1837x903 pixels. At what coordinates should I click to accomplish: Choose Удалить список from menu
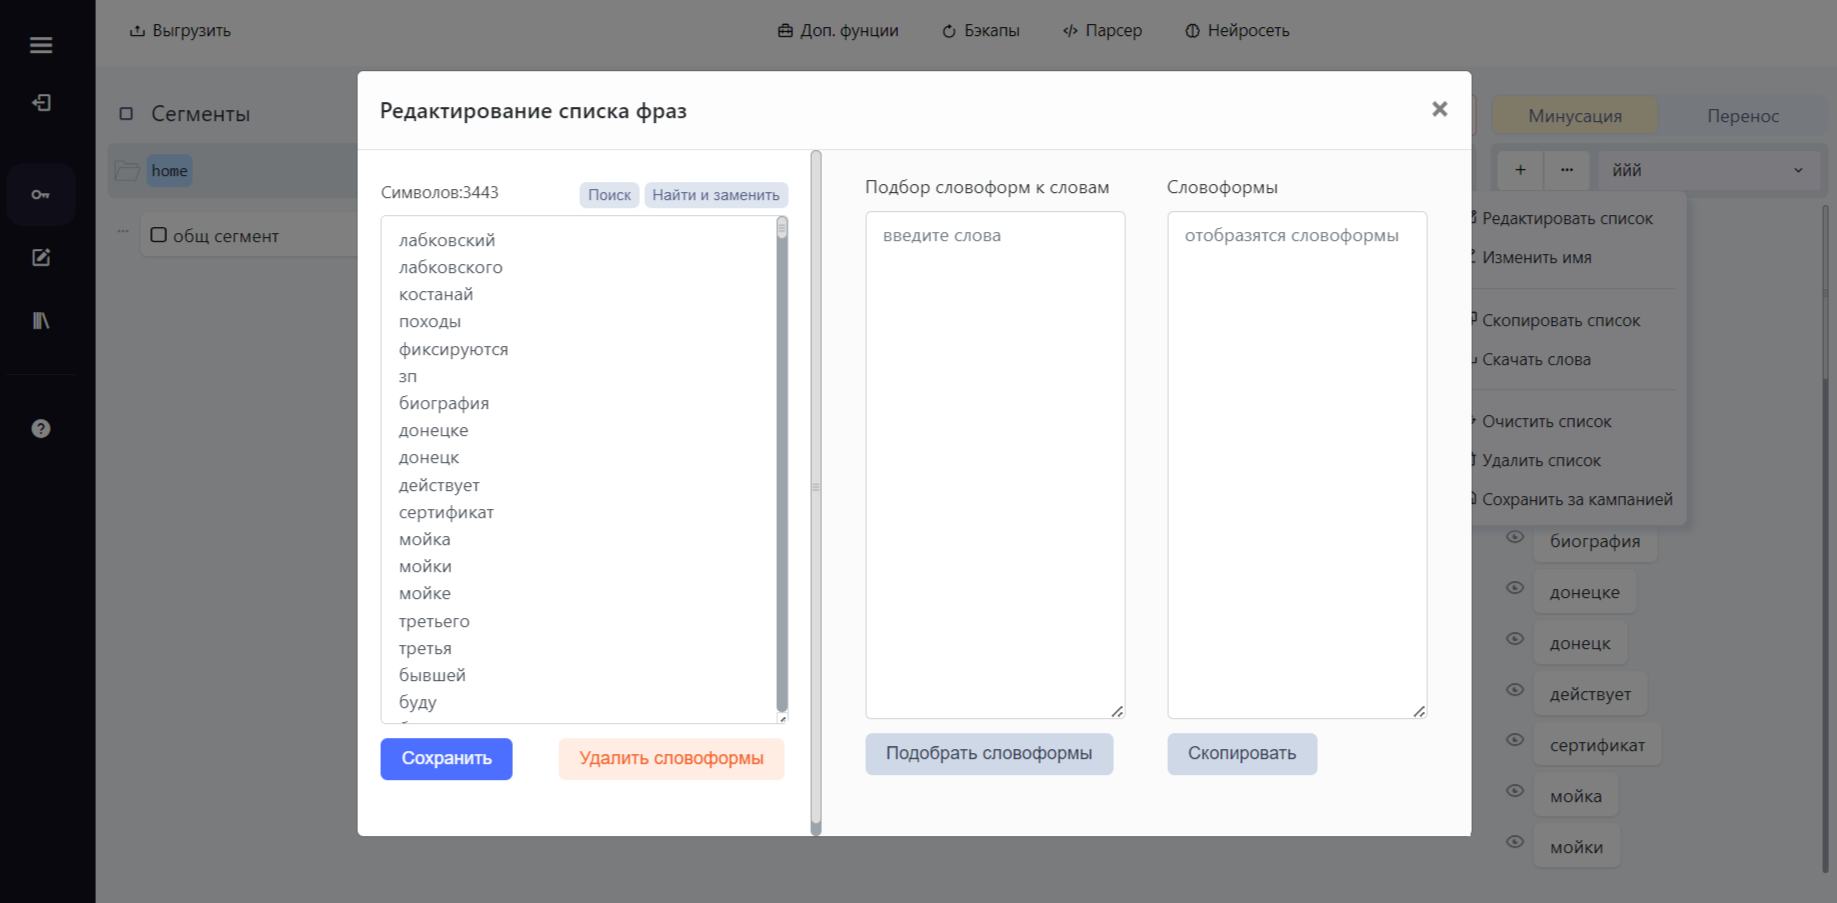coord(1541,460)
